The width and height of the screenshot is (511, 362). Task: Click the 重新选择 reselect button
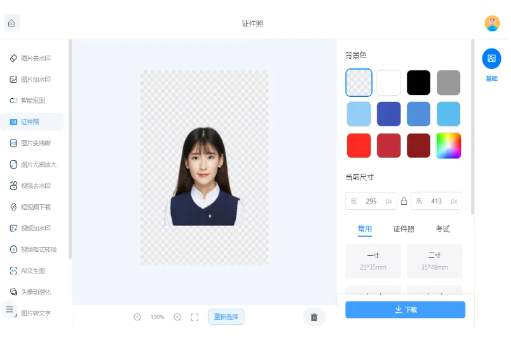pyautogui.click(x=226, y=317)
